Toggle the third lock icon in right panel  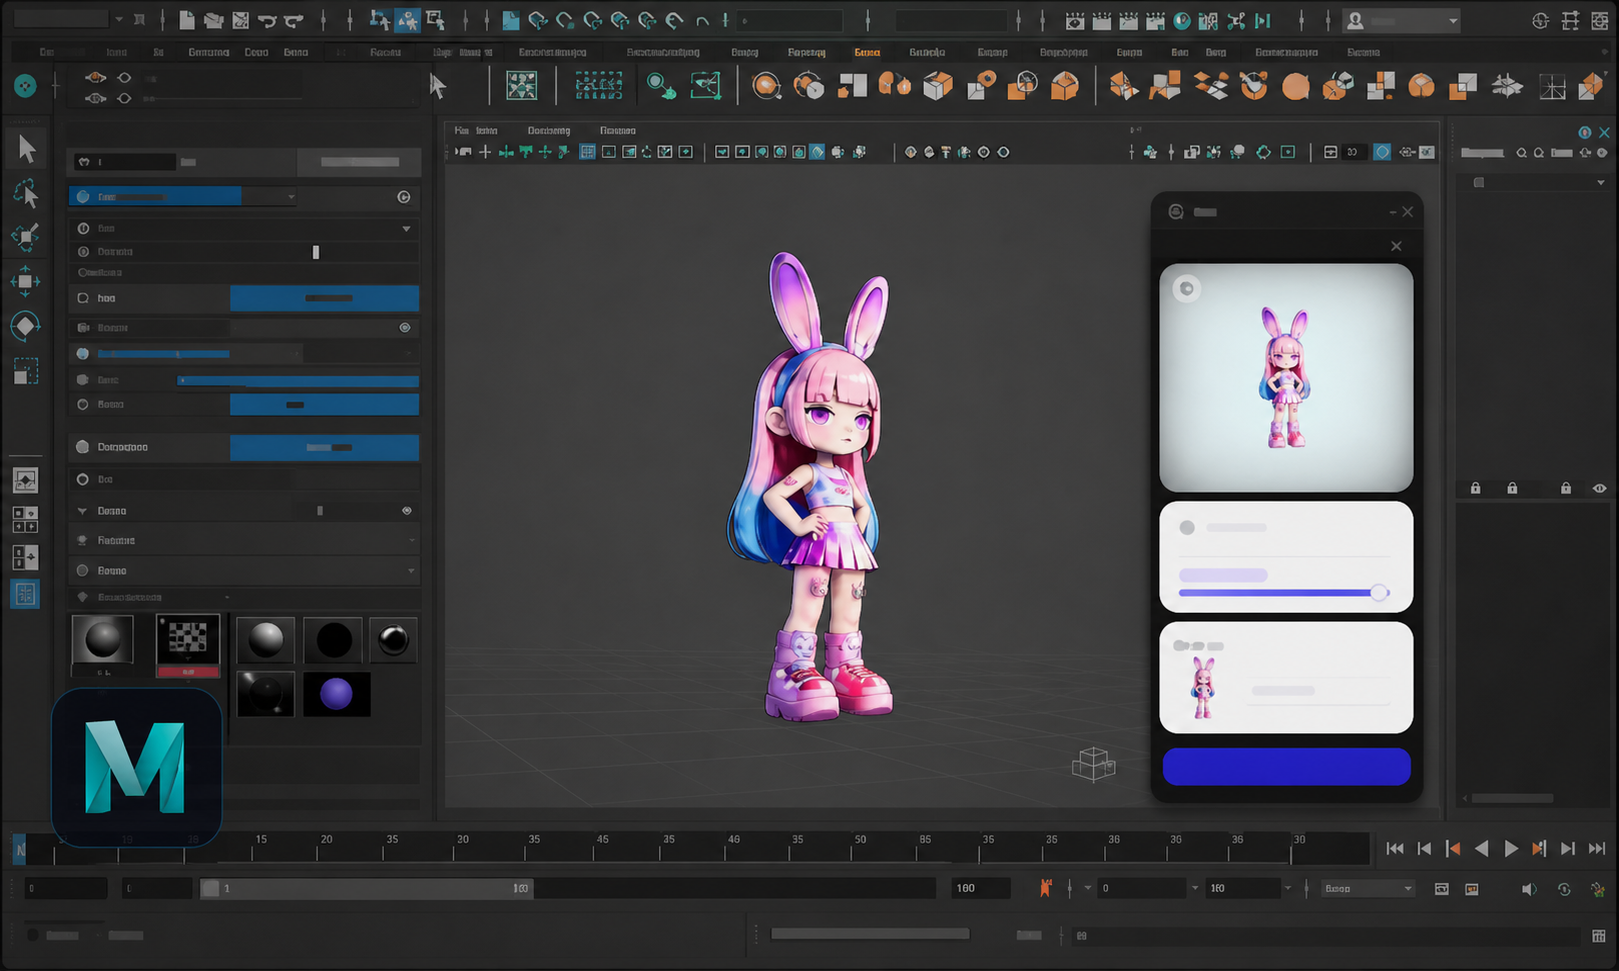tap(1566, 488)
